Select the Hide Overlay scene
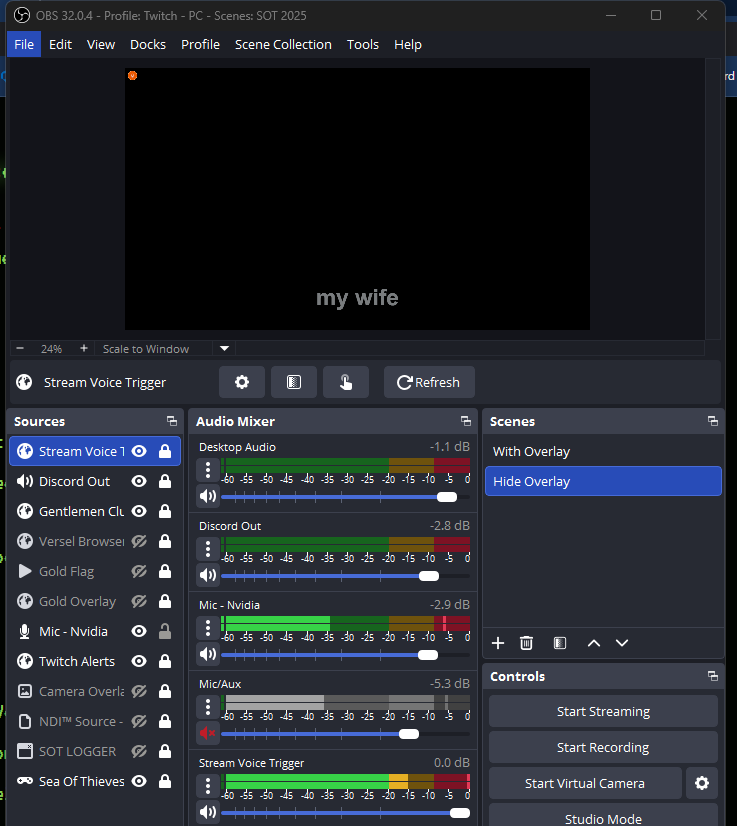The height and width of the screenshot is (826, 737). pos(603,481)
